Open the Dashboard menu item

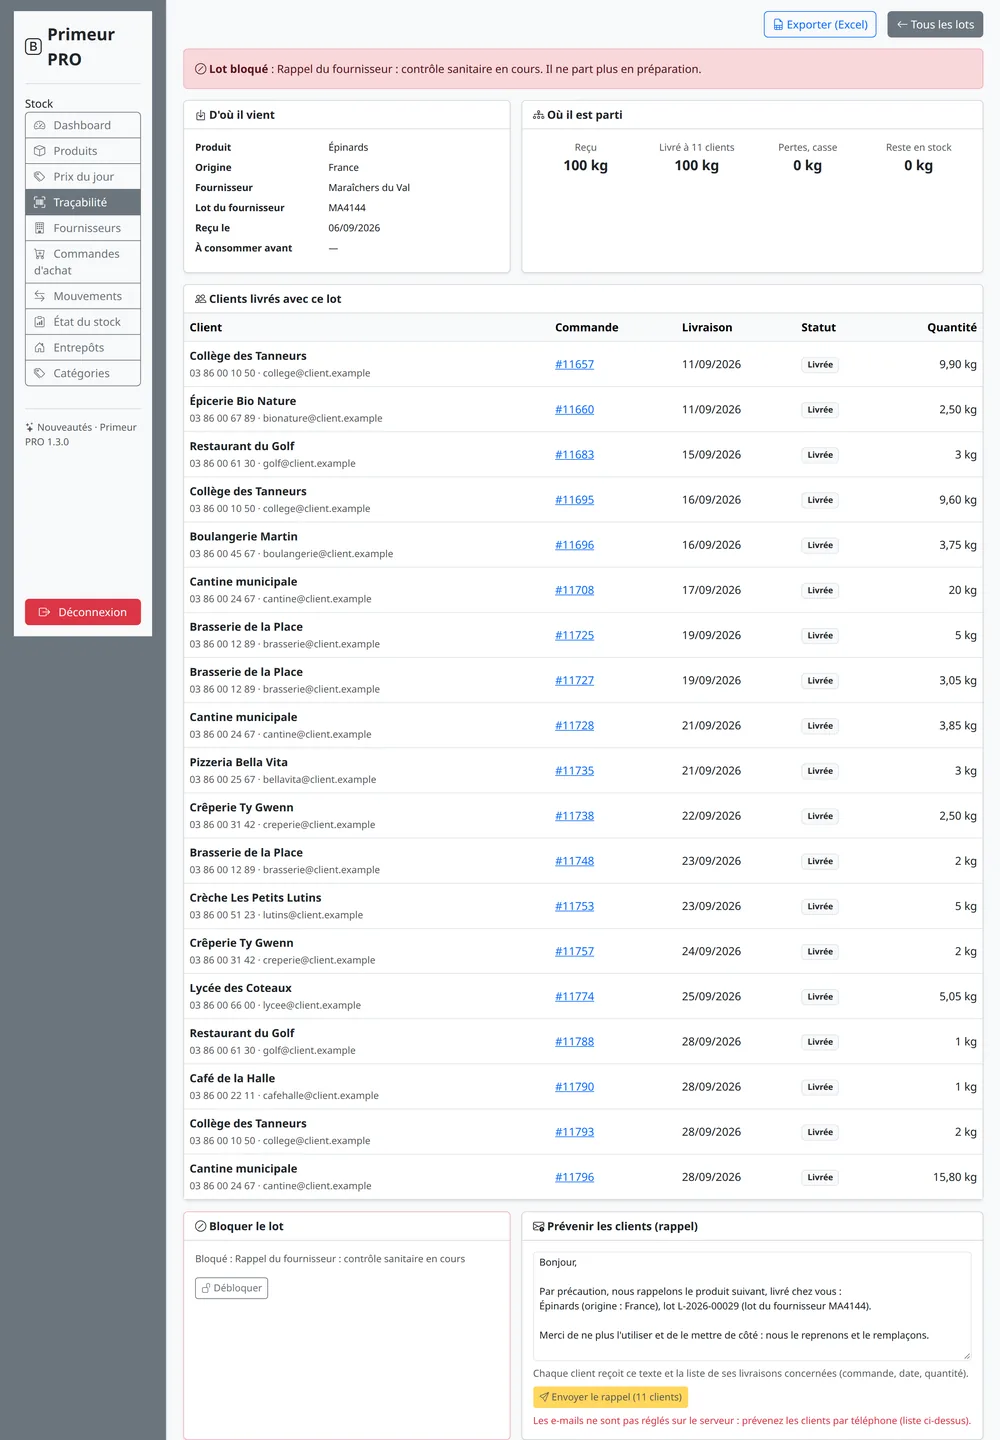point(83,125)
